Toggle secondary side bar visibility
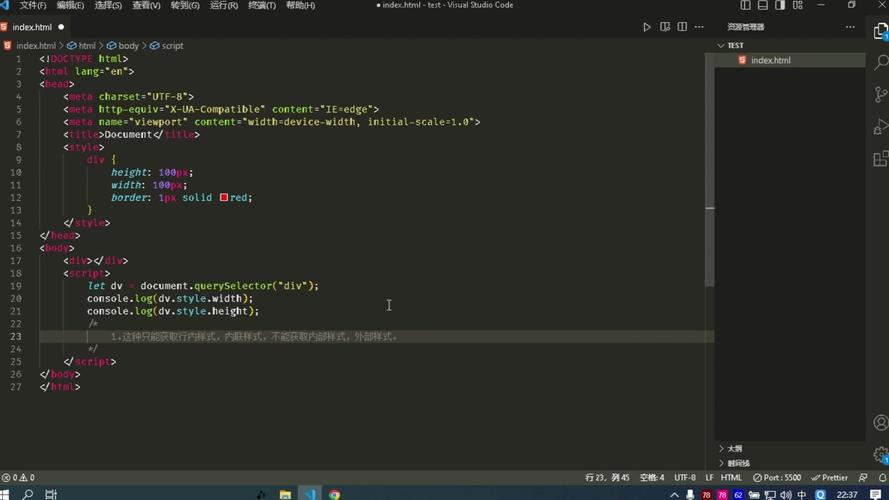The height and width of the screenshot is (500, 889). coord(780,5)
